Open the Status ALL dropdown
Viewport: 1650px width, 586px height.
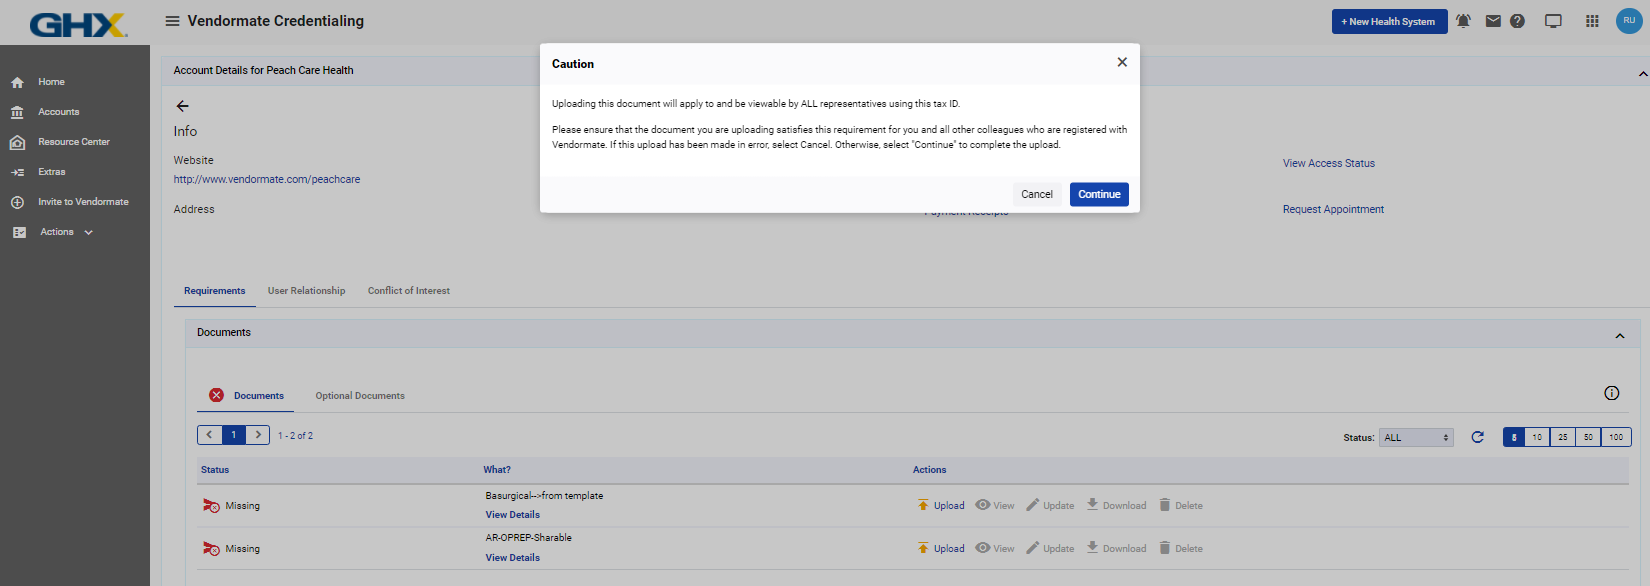tap(1416, 438)
